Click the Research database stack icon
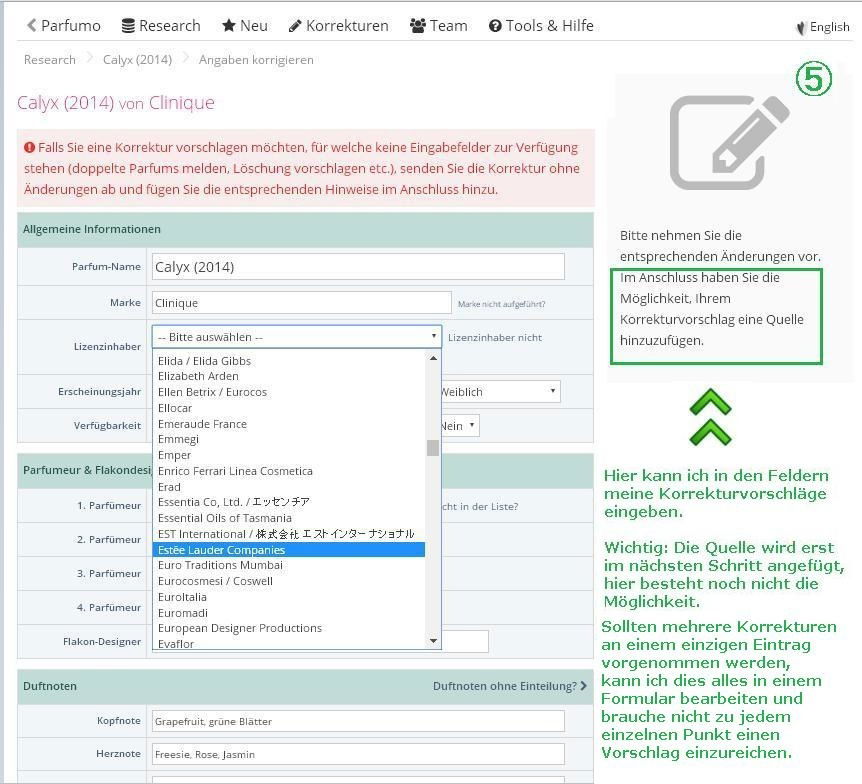 point(128,26)
